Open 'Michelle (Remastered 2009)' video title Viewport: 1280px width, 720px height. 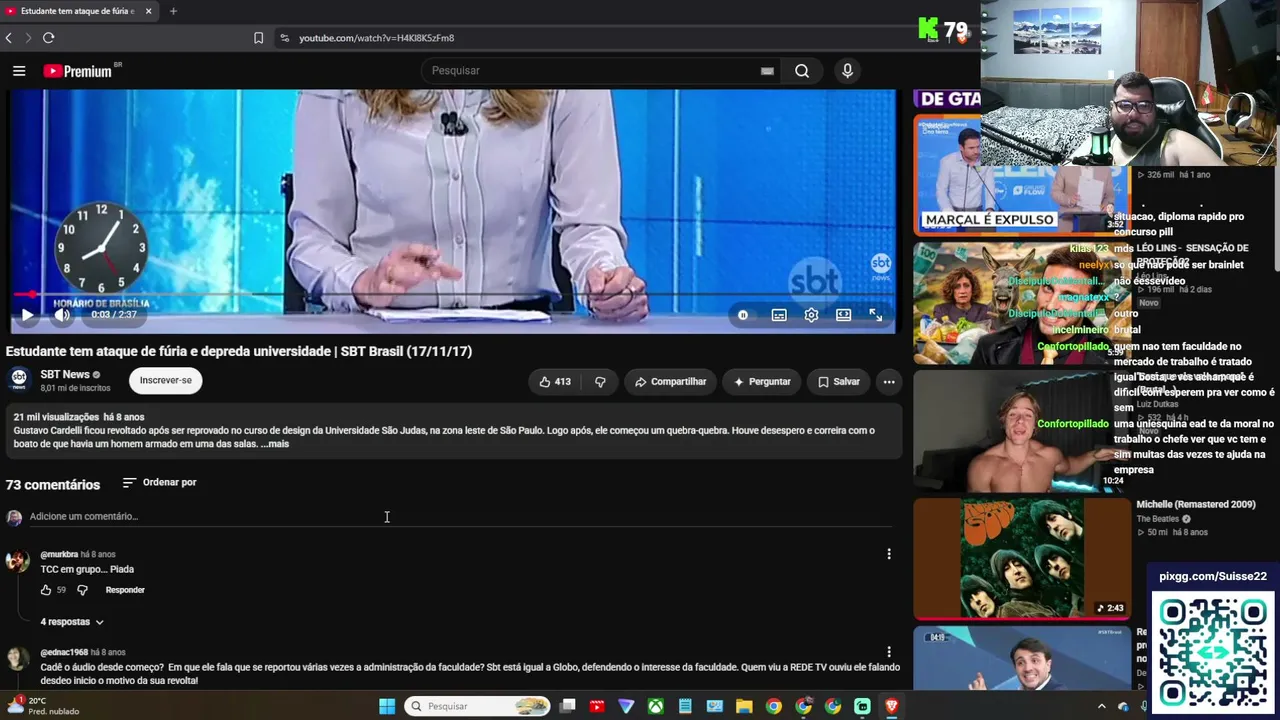click(x=1196, y=505)
